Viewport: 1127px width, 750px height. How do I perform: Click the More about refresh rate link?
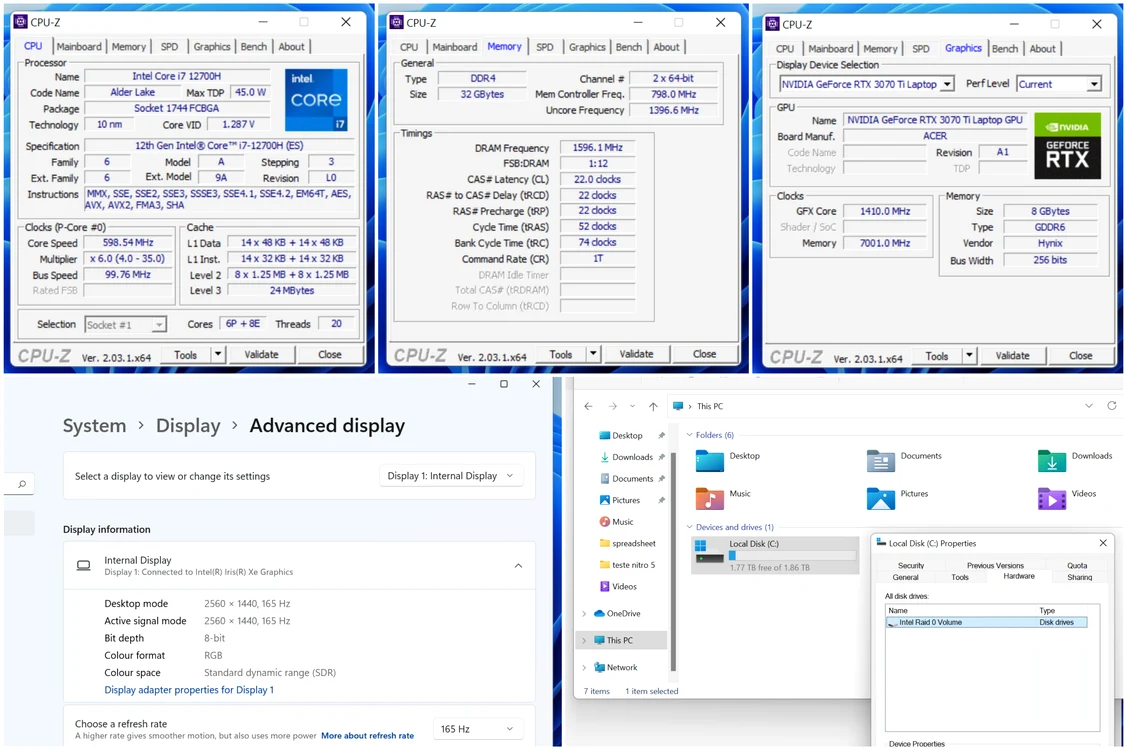[x=367, y=736]
